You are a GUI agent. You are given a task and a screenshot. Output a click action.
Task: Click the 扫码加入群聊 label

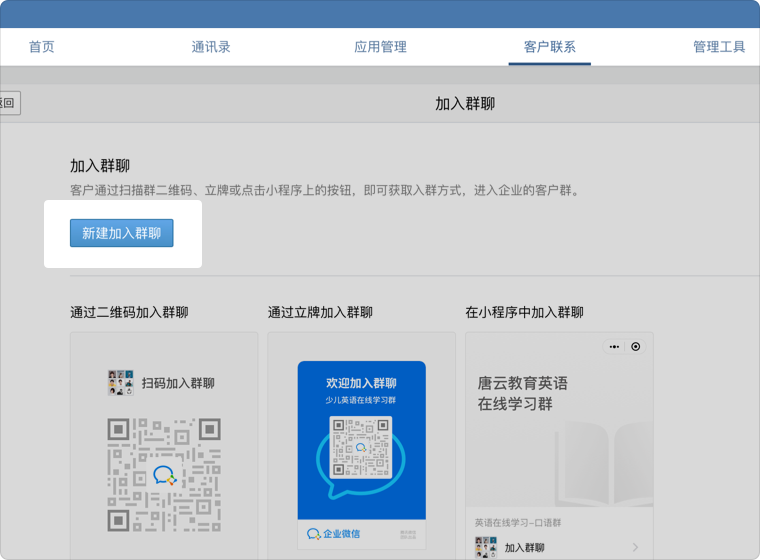[178, 384]
